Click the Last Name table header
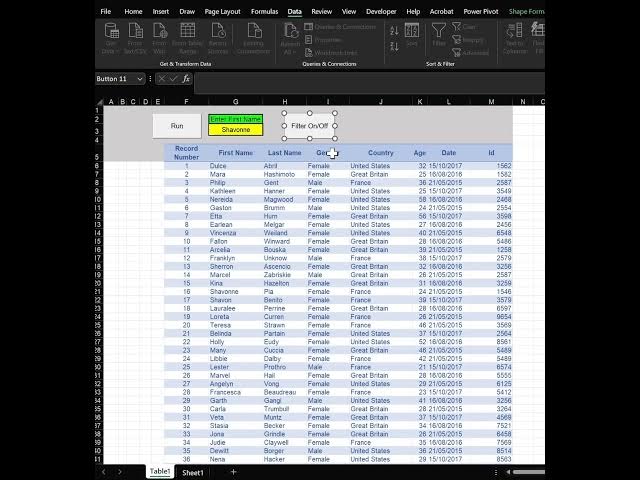 [x=284, y=153]
